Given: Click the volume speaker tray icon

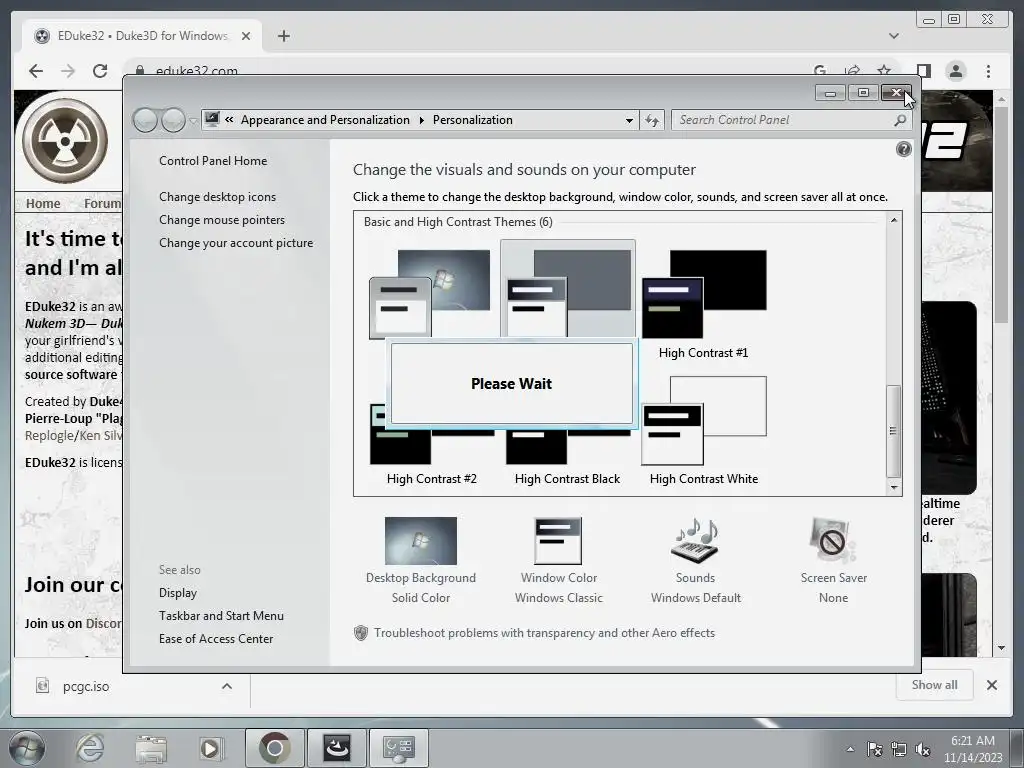Looking at the screenshot, I should [x=922, y=749].
